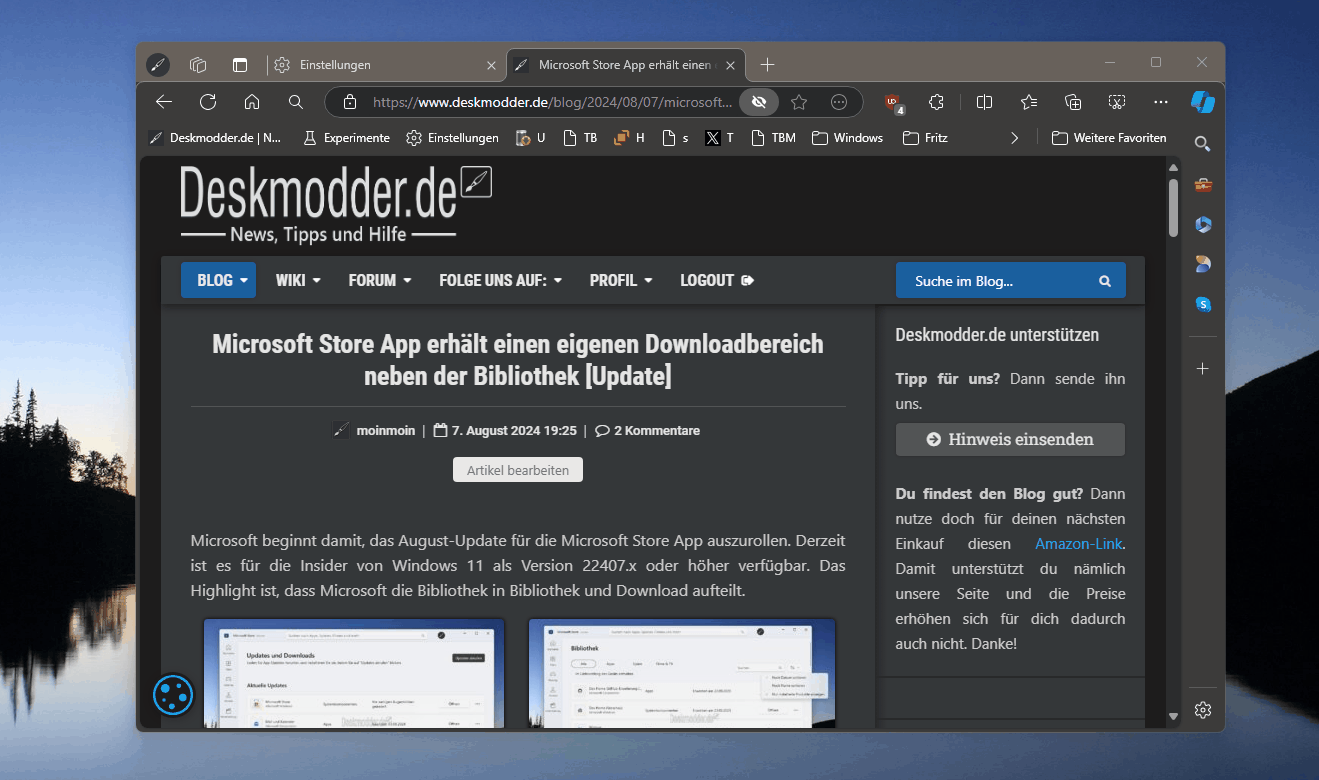Switch to the Einstellungen tab
The width and height of the screenshot is (1319, 780).
(385, 65)
